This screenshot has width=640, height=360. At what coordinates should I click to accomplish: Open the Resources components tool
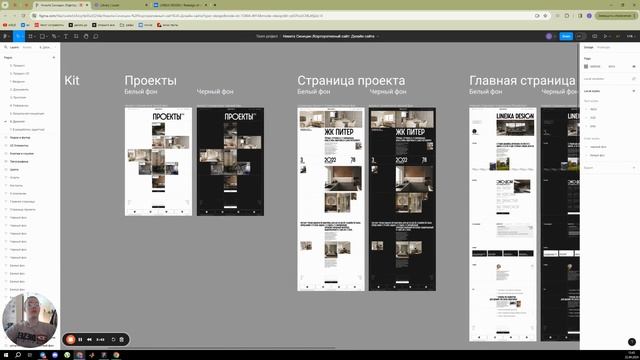76,36
